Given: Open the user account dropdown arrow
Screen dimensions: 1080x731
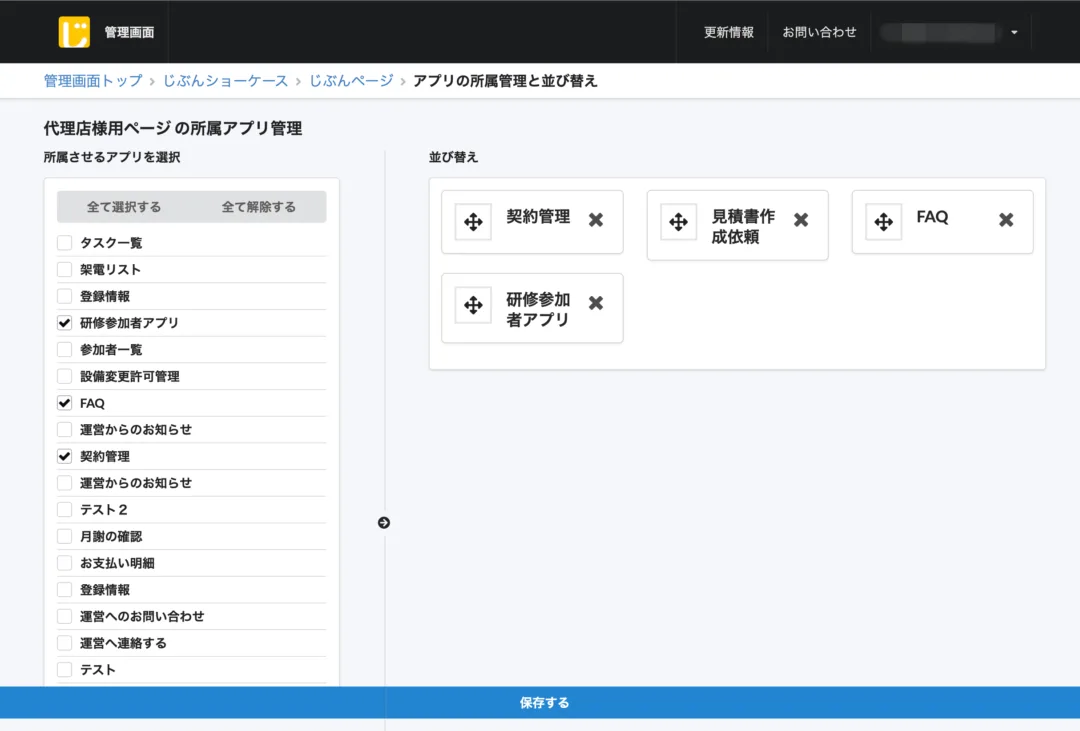Looking at the screenshot, I should point(1014,32).
